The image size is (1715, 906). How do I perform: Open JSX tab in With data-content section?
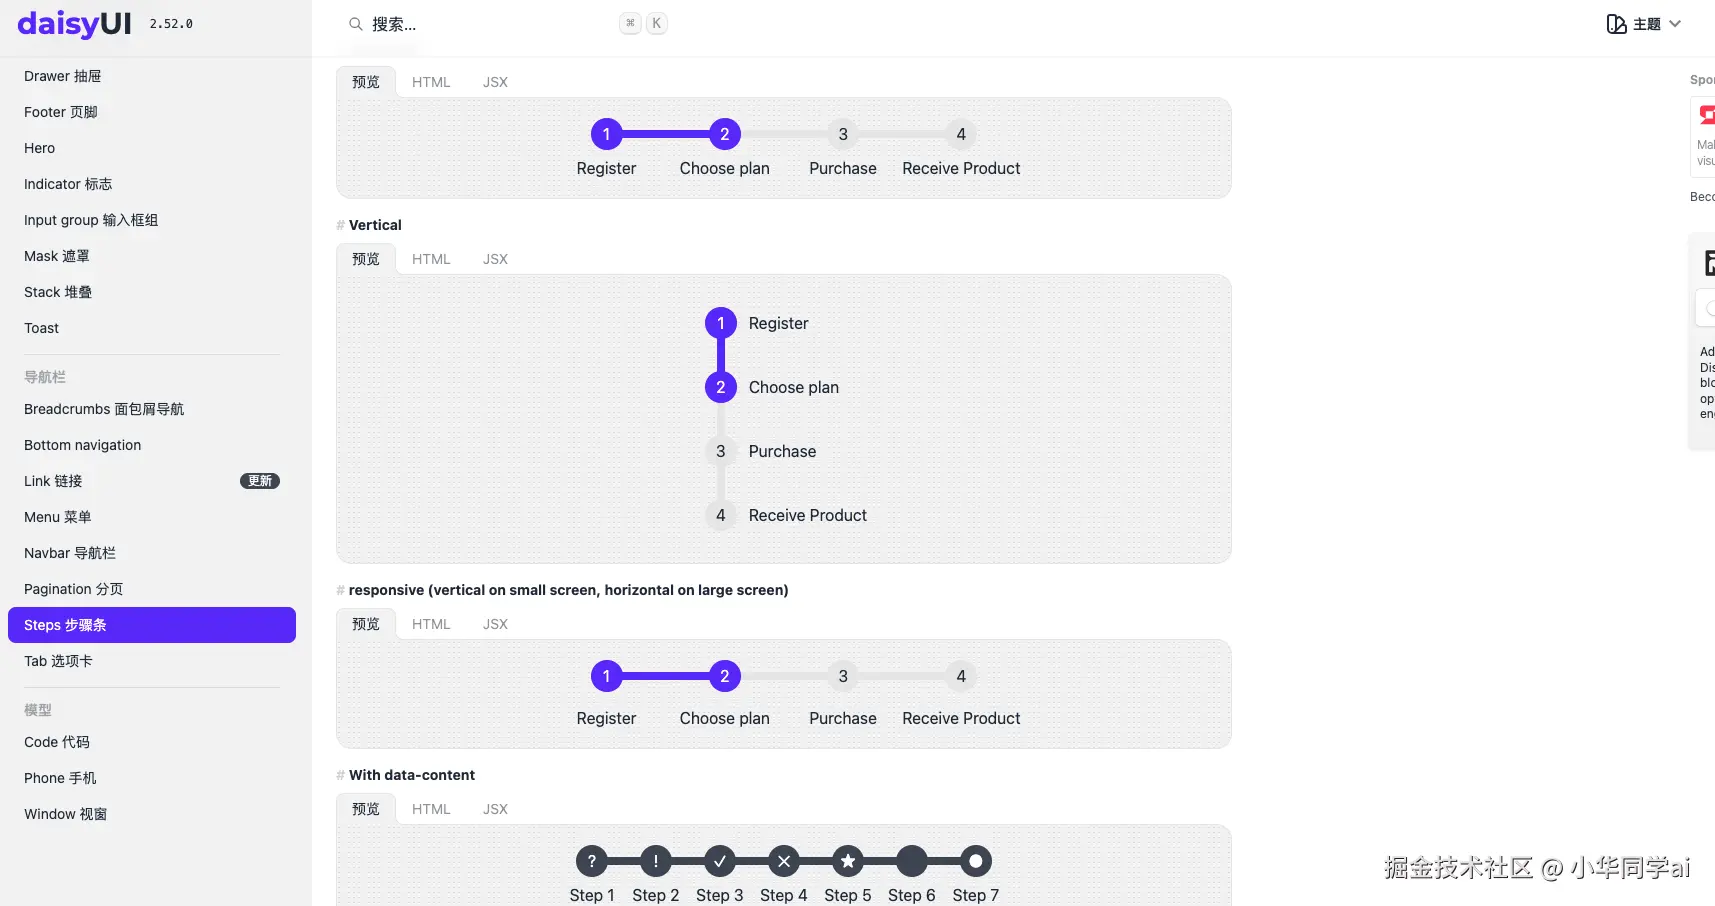[x=495, y=809]
